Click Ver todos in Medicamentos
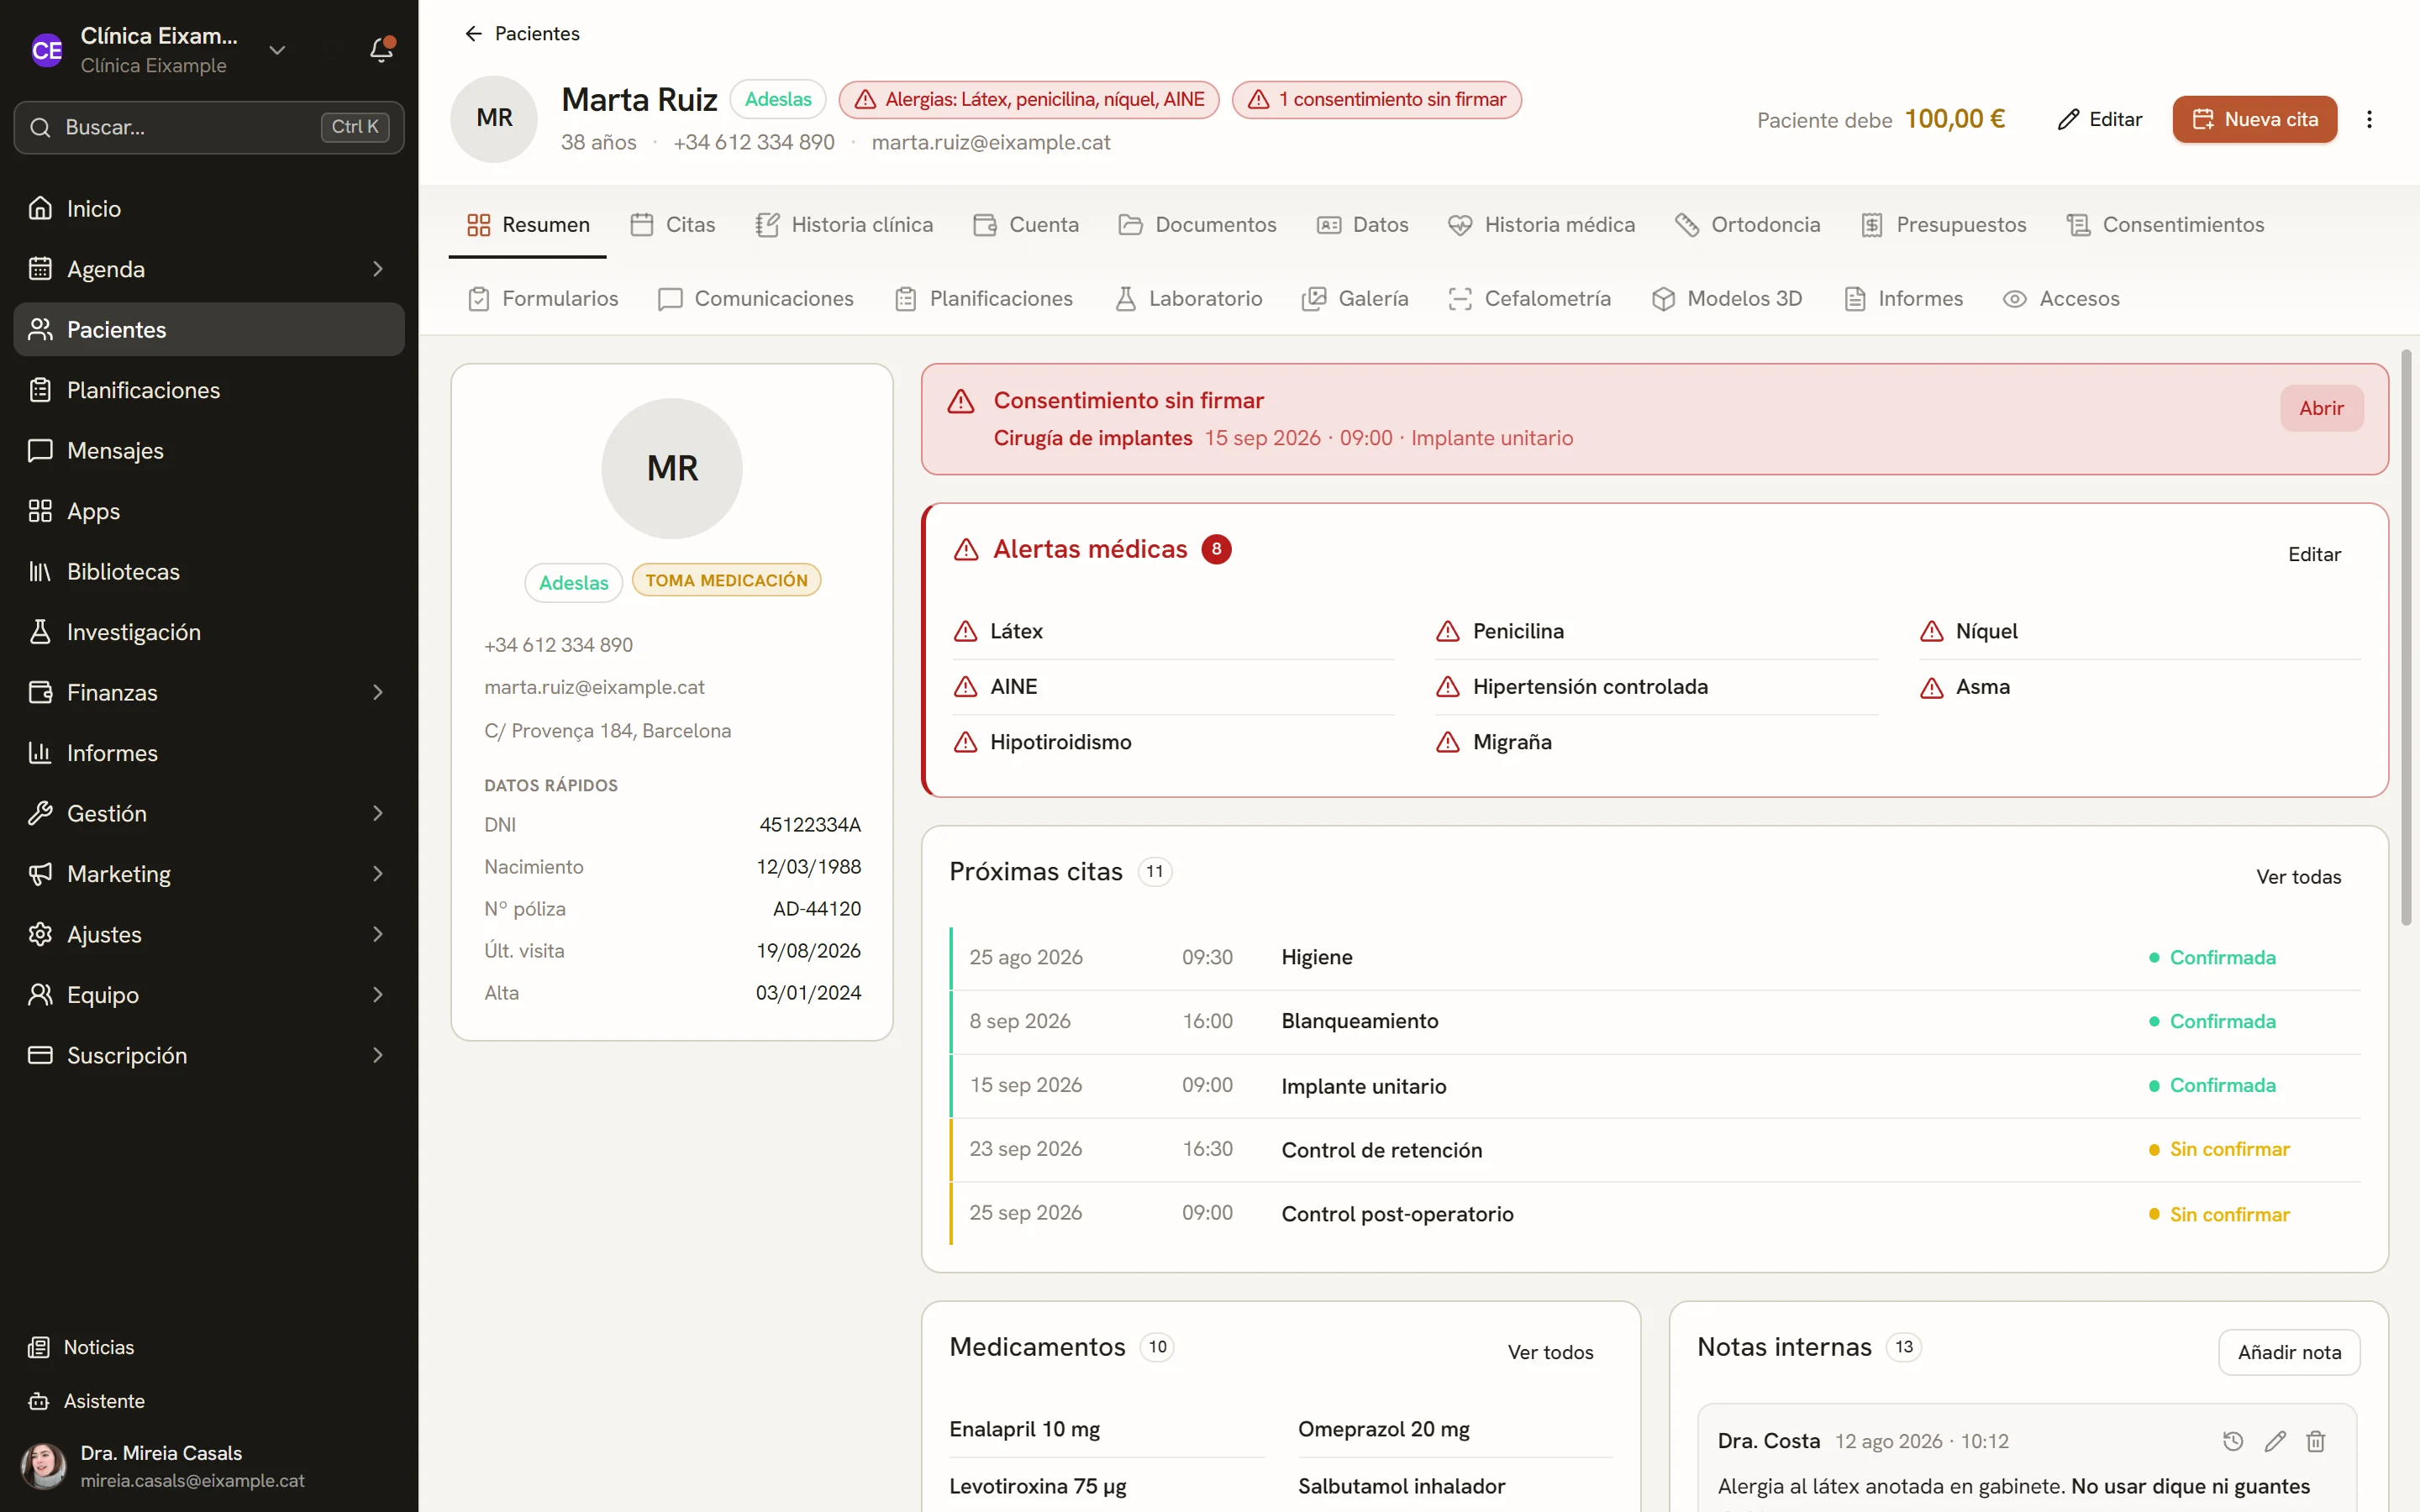 (1550, 1352)
